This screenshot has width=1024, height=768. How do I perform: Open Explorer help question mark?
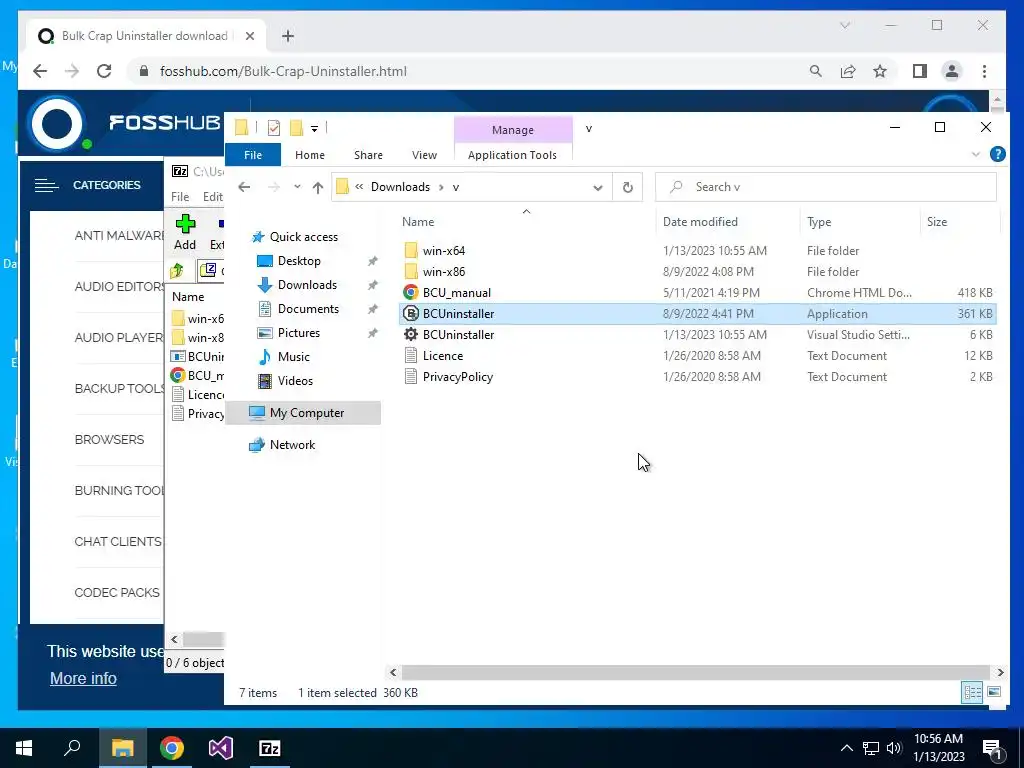point(997,154)
